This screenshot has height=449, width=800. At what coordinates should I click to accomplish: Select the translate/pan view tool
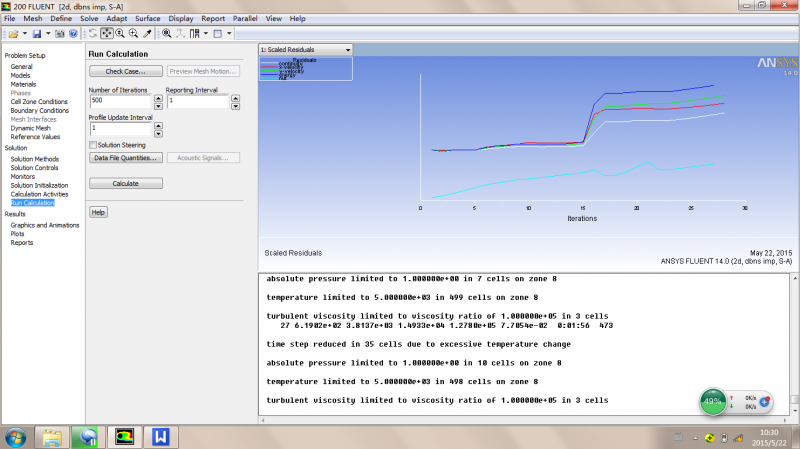tap(107, 34)
